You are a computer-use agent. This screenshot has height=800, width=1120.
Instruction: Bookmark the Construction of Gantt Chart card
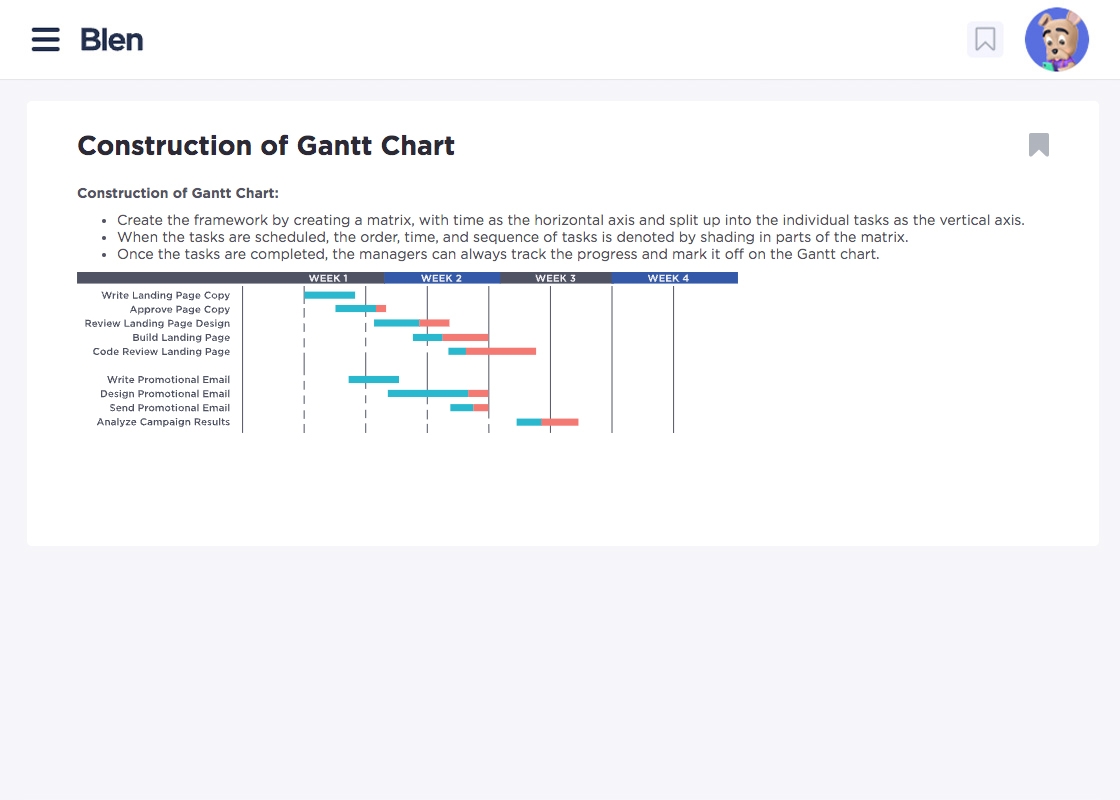pos(1039,145)
